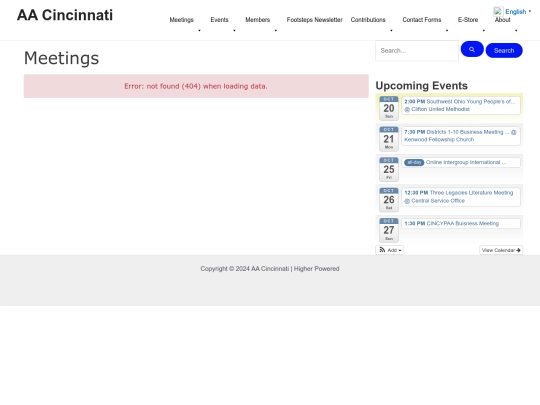Open the English language dropdown
The image size is (540, 405).
coord(518,12)
